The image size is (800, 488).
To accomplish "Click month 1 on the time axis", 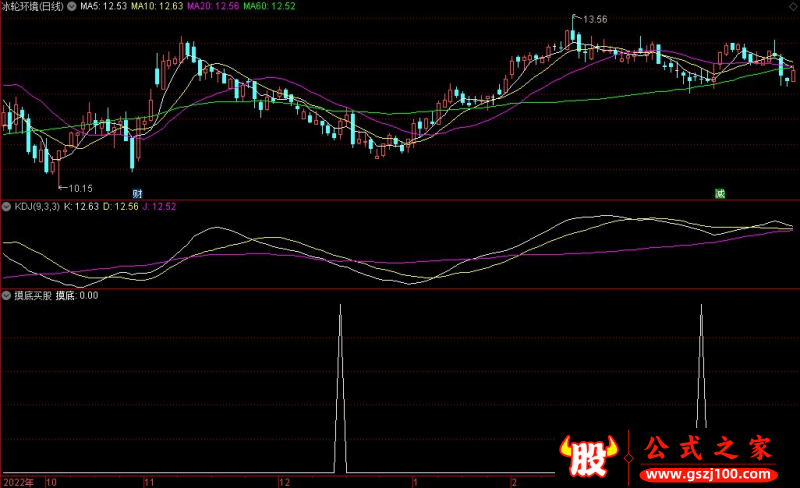I will (x=415, y=482).
